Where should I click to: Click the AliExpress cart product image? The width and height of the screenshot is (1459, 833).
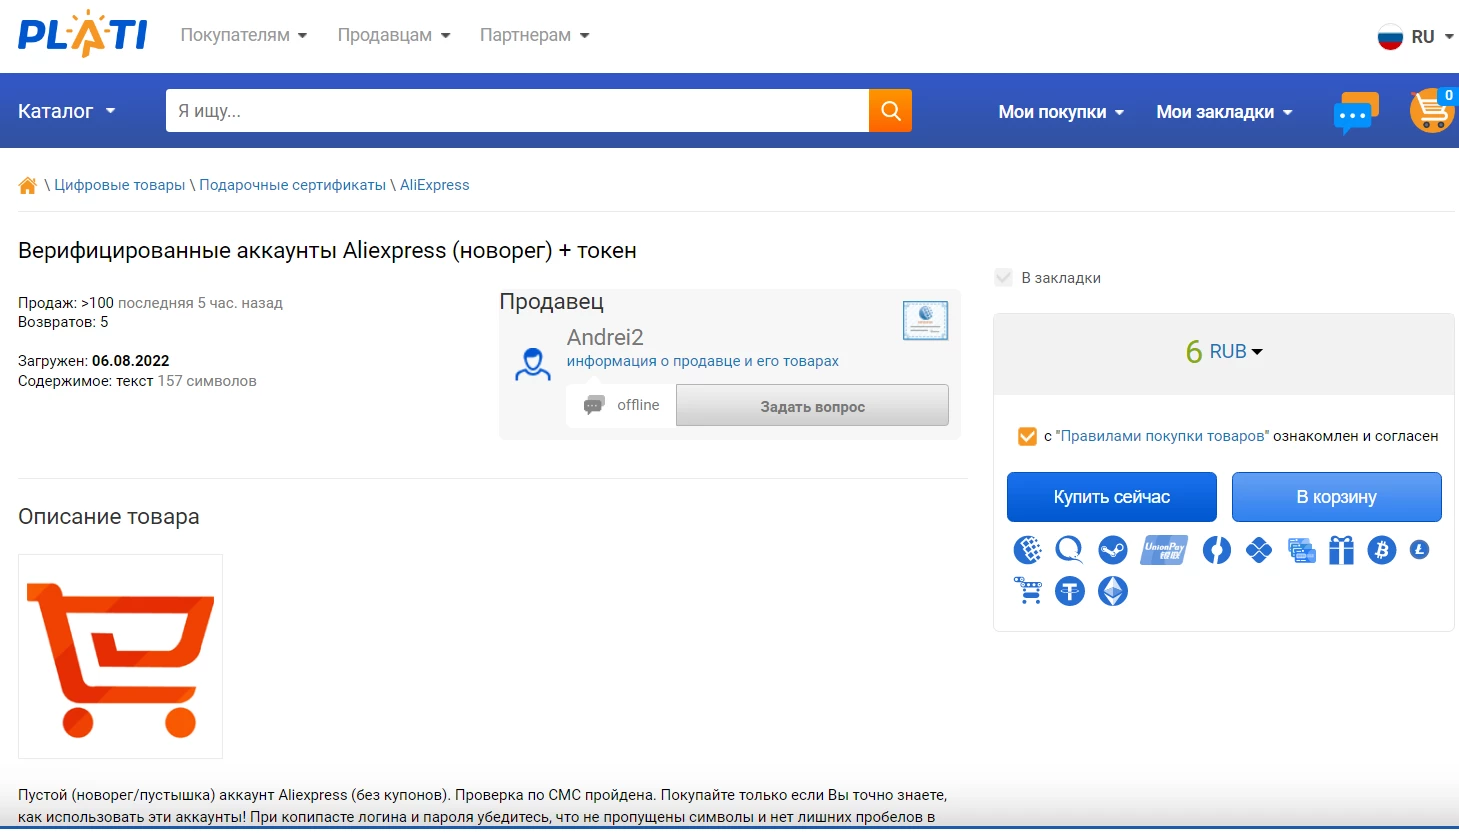tap(120, 657)
